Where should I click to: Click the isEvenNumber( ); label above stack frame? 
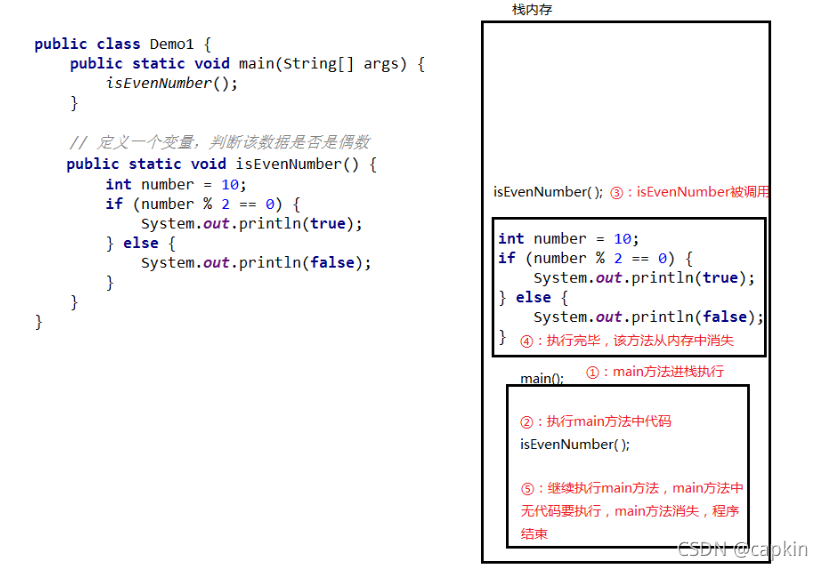pyautogui.click(x=548, y=192)
